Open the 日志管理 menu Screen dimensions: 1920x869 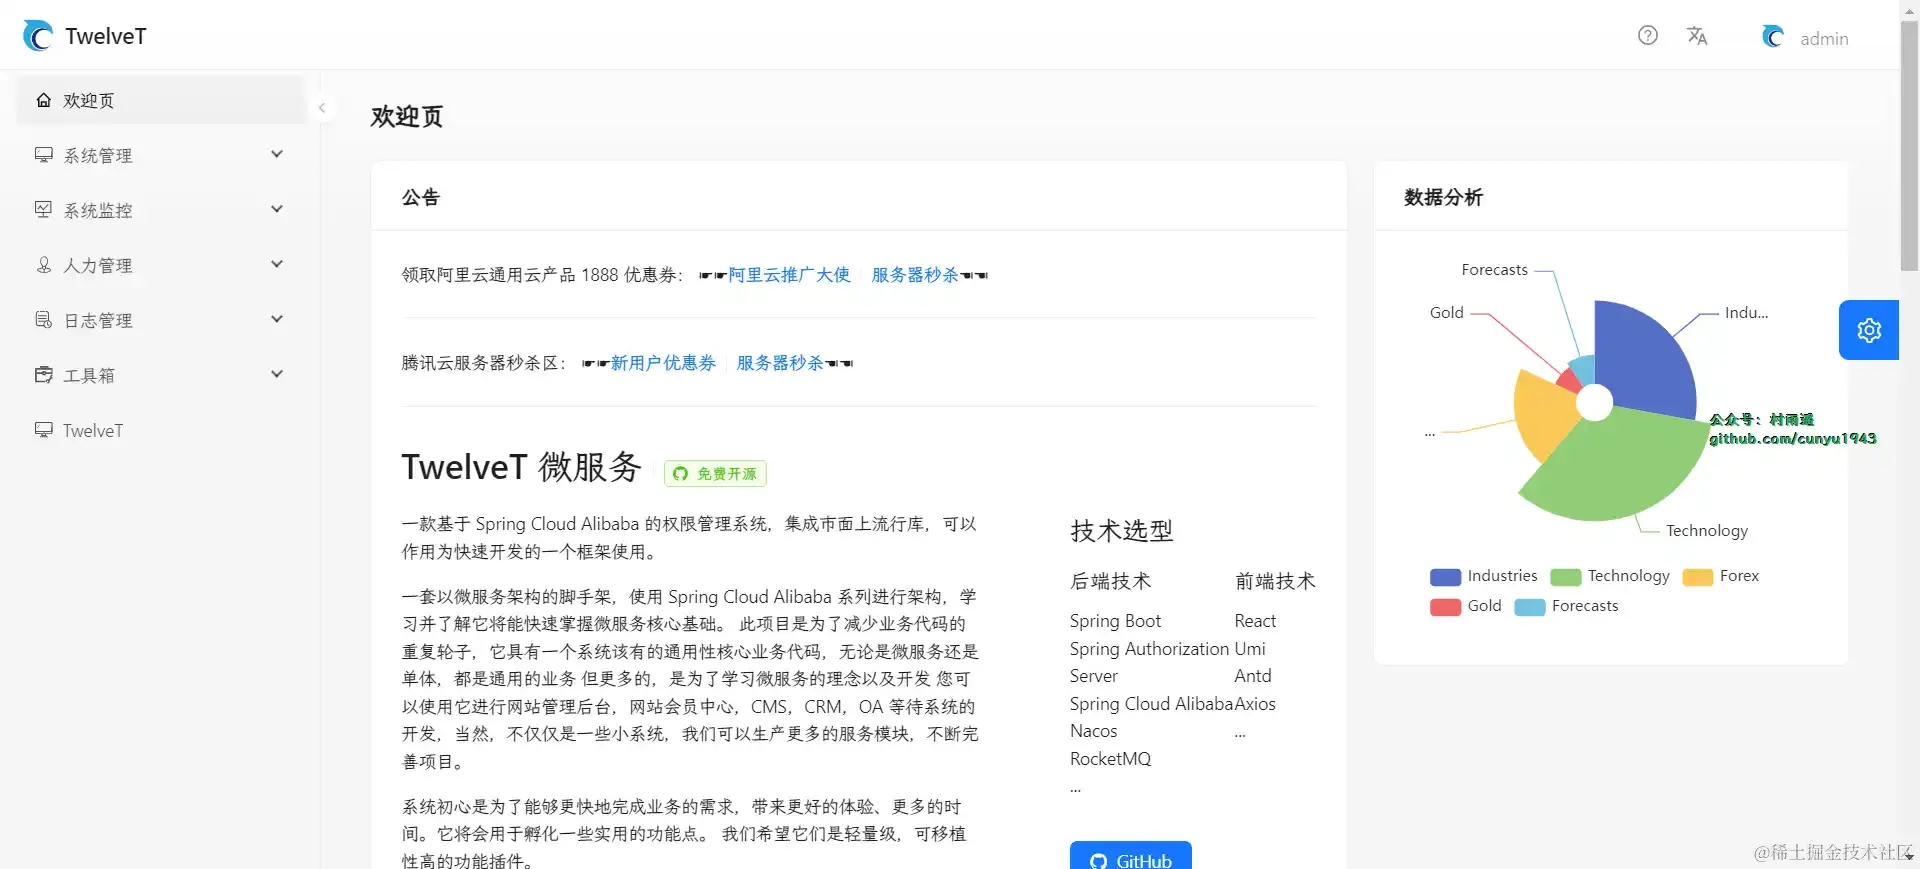(161, 320)
